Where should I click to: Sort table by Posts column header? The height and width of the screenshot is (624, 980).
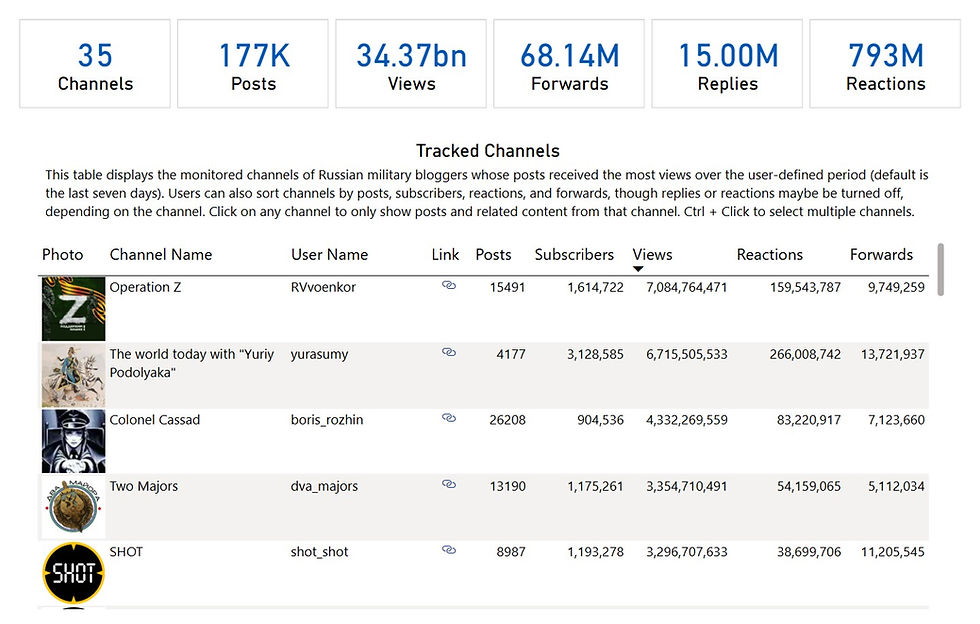point(493,255)
